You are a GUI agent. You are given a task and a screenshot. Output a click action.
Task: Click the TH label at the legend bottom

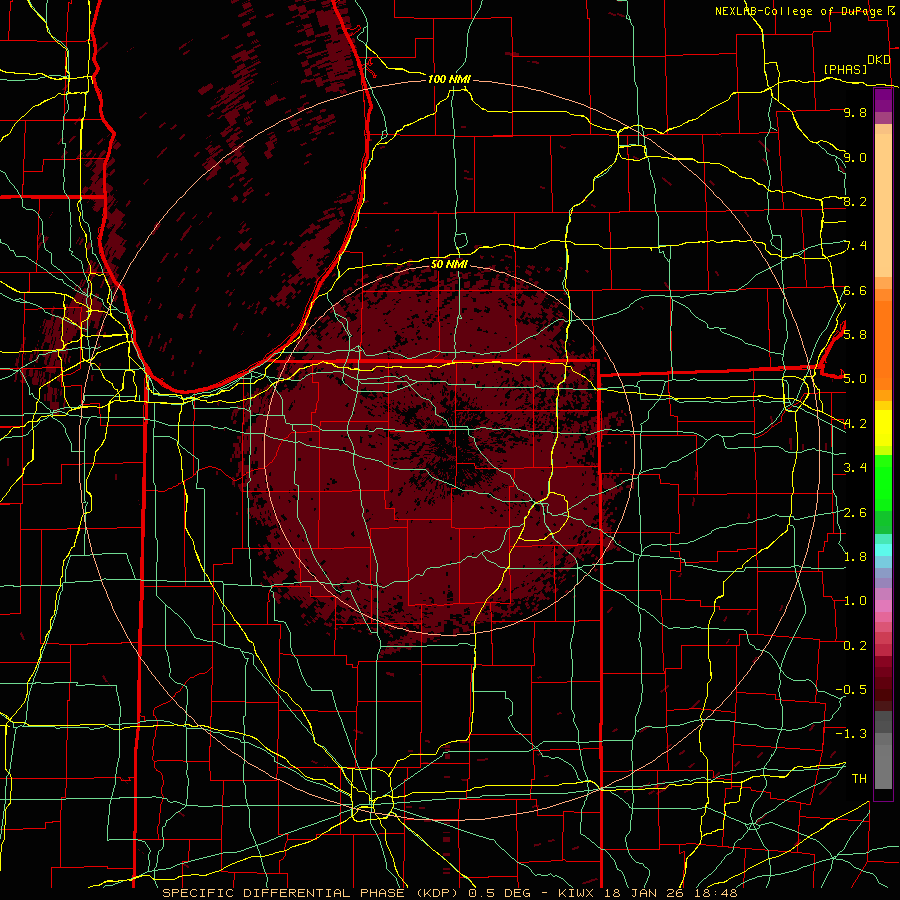tap(859, 779)
